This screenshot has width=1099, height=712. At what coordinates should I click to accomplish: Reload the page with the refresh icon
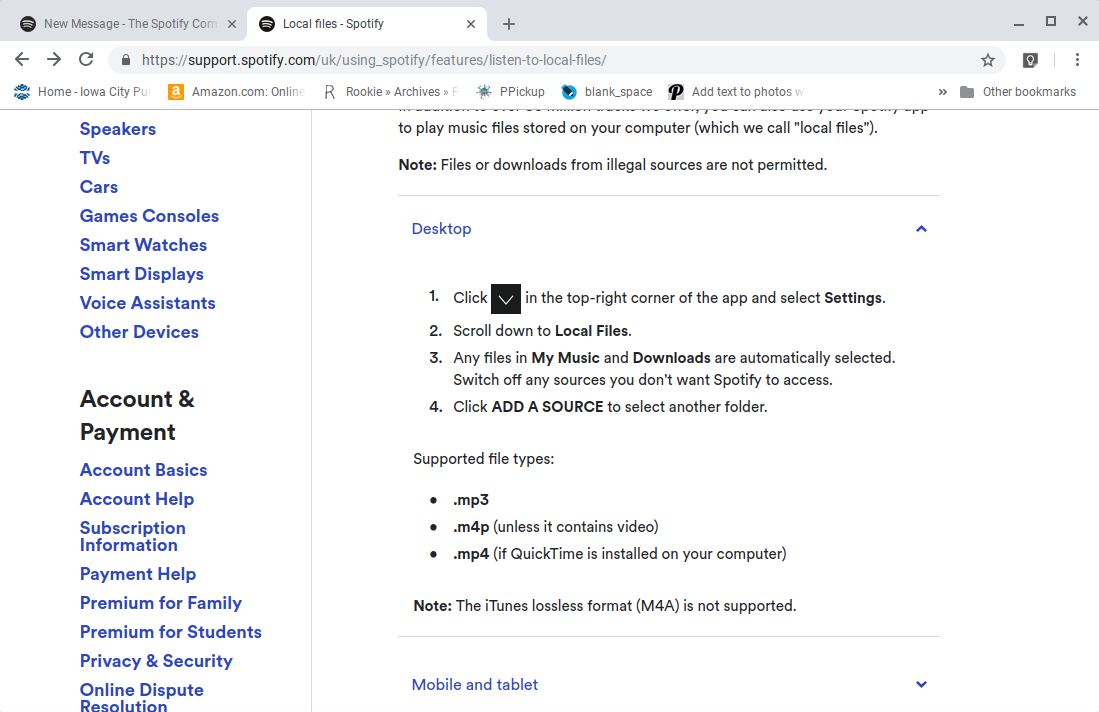pyautogui.click(x=86, y=60)
